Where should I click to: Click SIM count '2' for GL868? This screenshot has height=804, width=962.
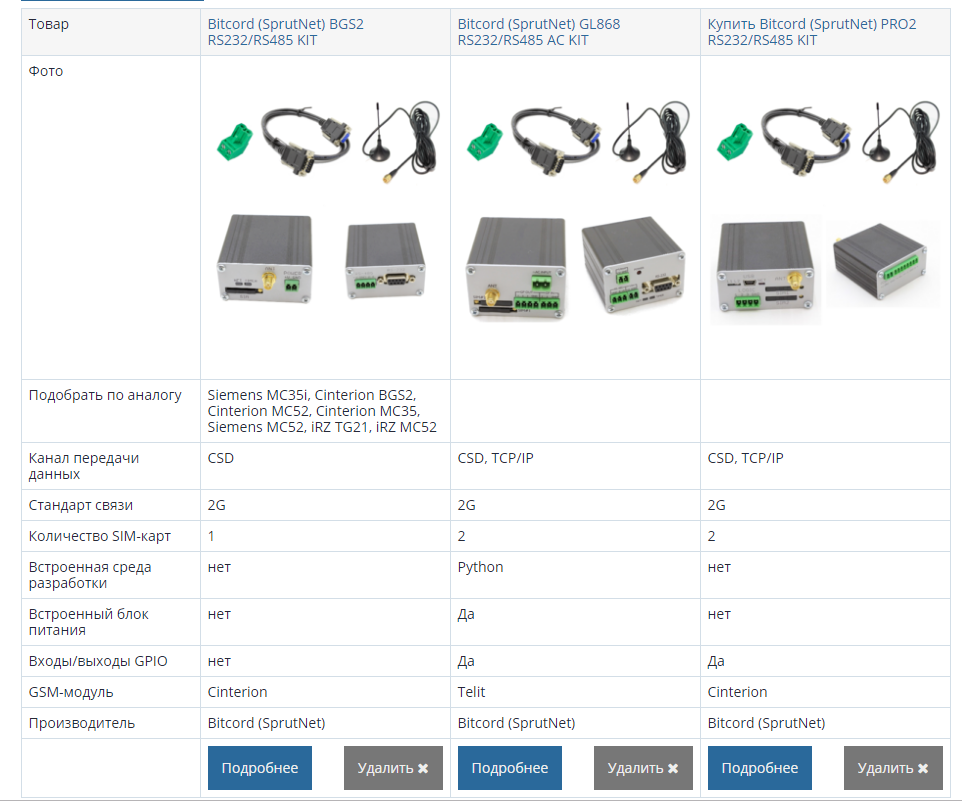[x=461, y=536]
